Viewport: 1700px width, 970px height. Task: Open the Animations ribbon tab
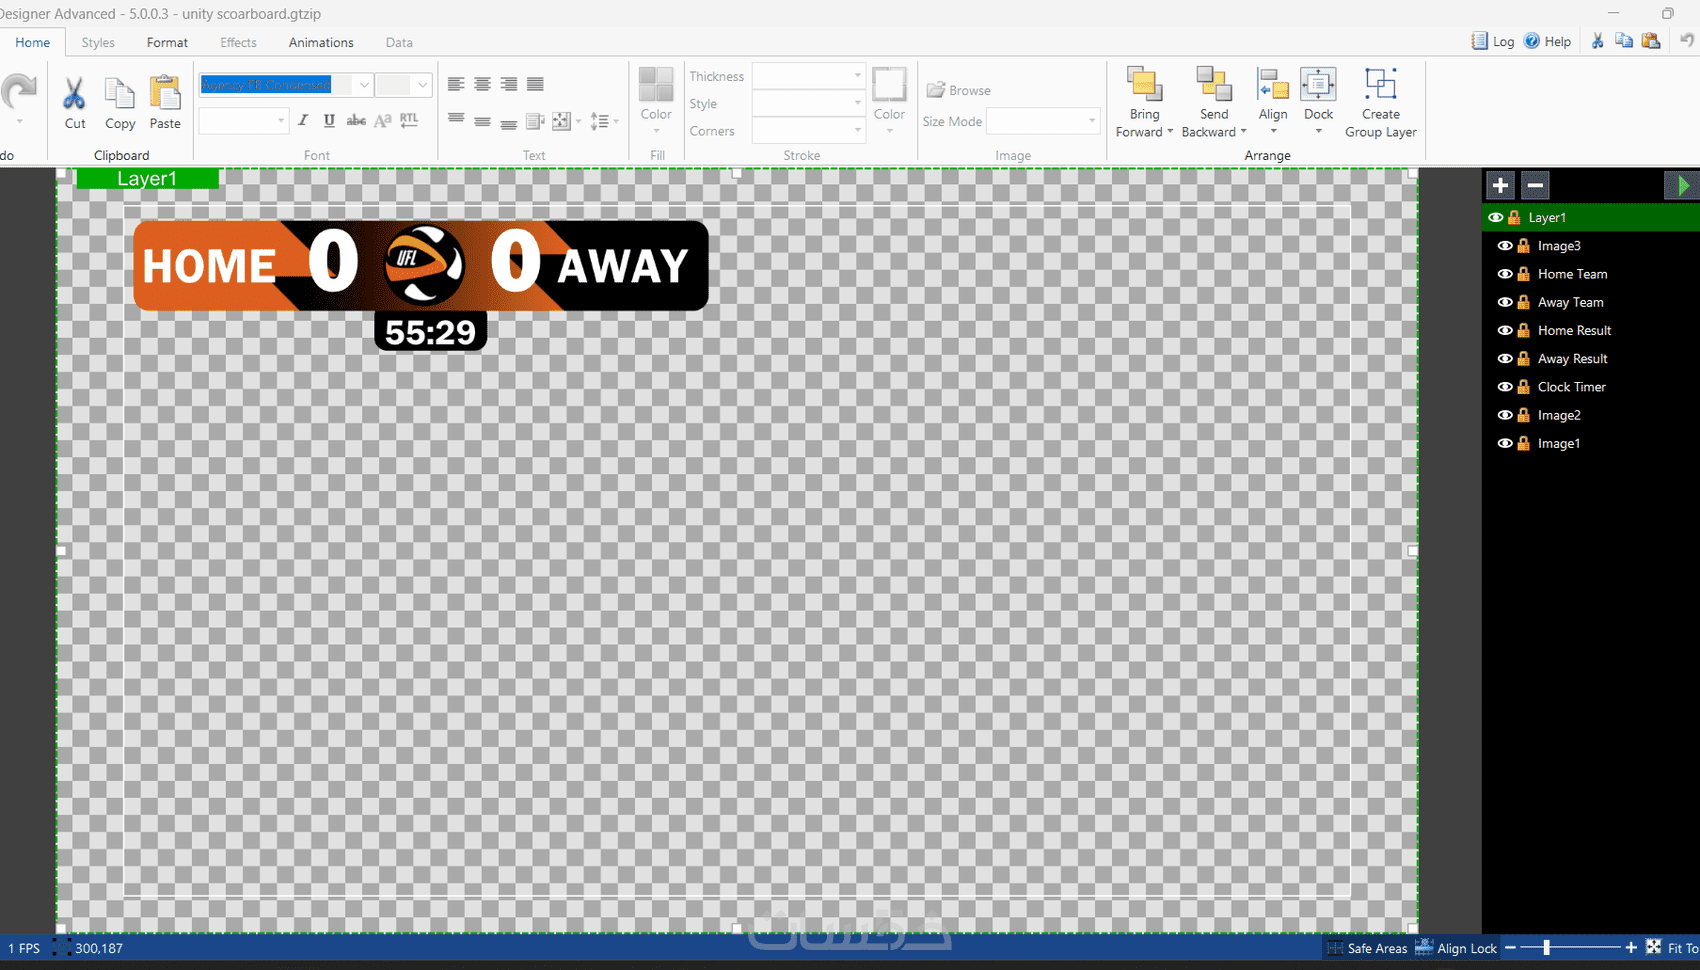pos(321,42)
